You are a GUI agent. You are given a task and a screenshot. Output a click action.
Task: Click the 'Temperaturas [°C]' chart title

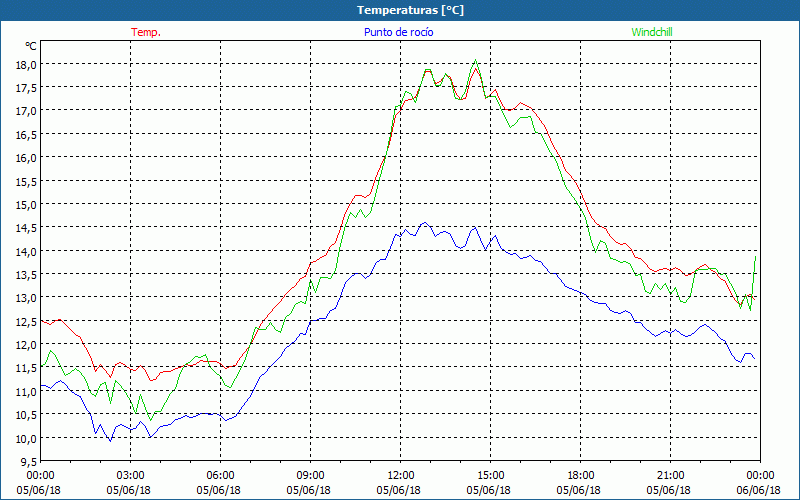click(x=410, y=10)
